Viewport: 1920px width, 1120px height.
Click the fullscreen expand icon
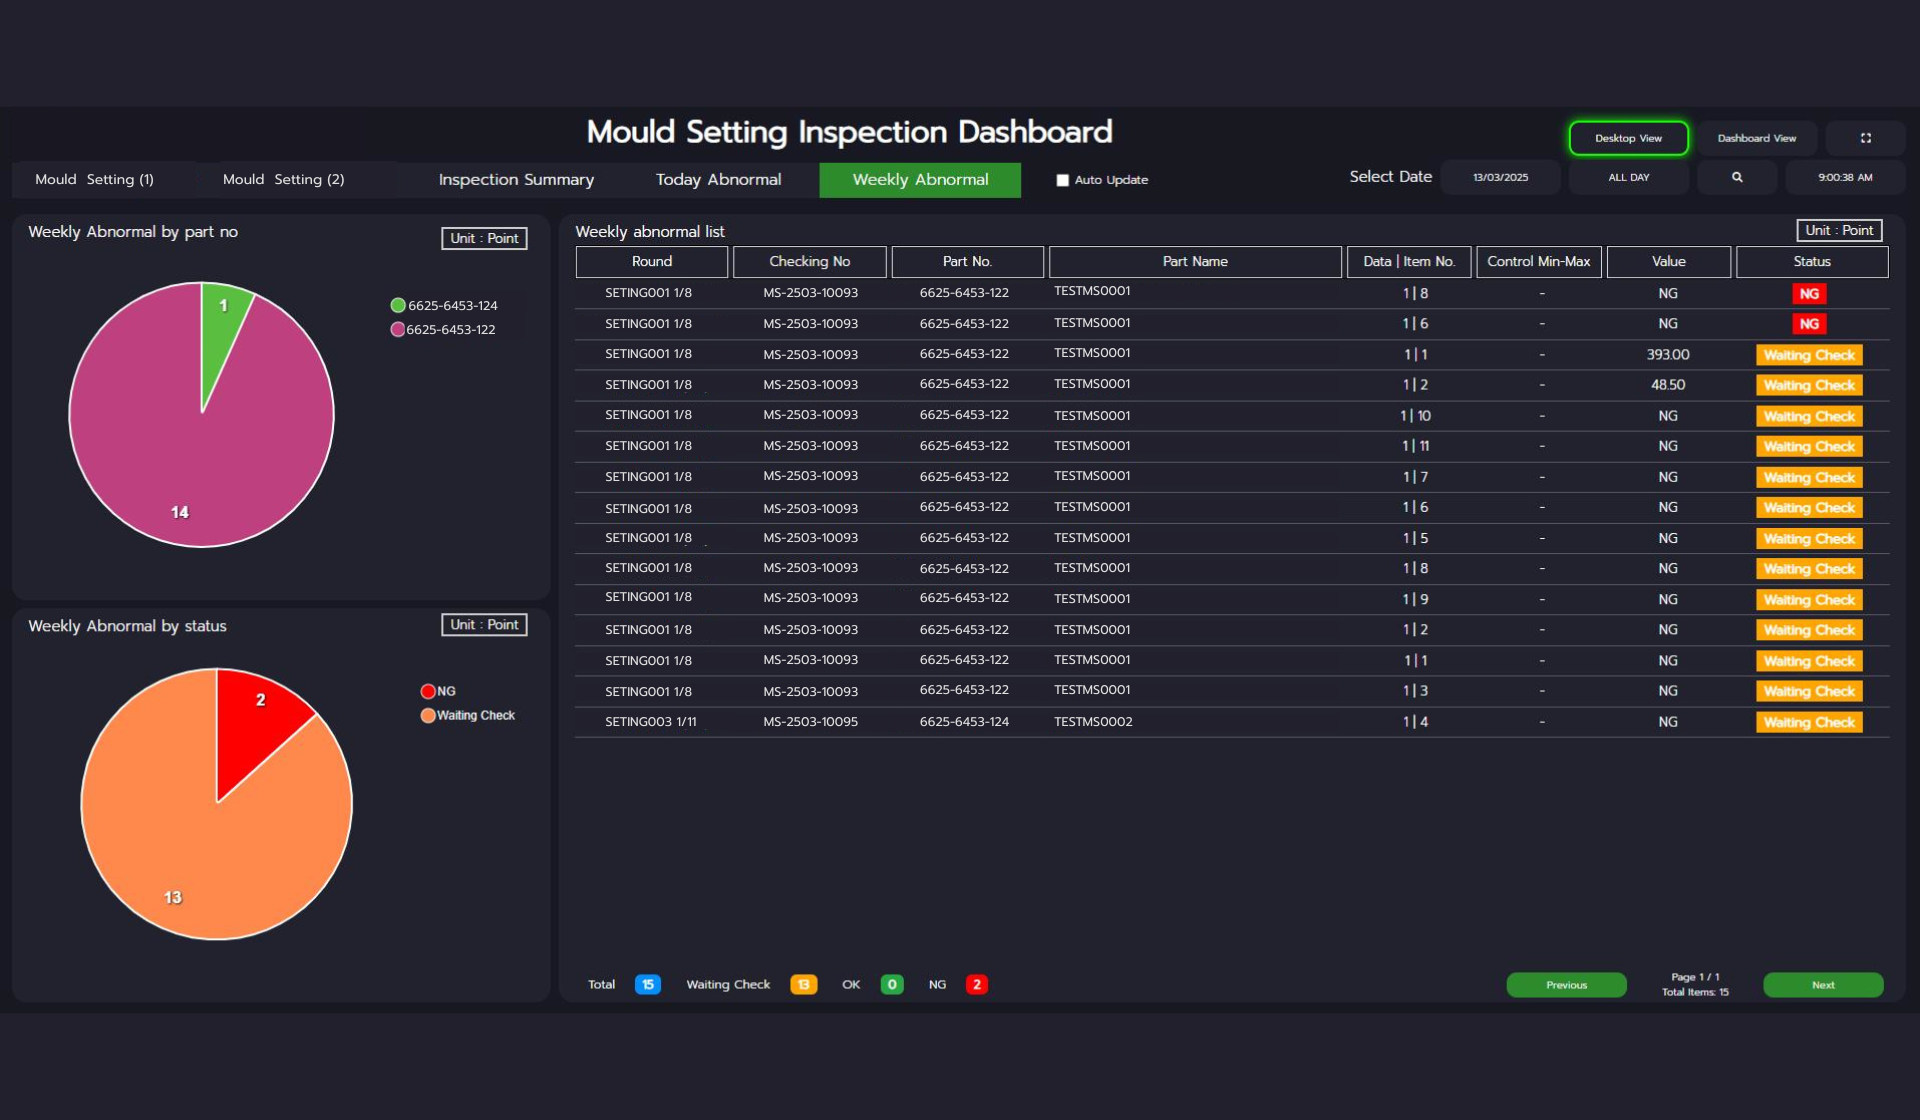click(1865, 138)
